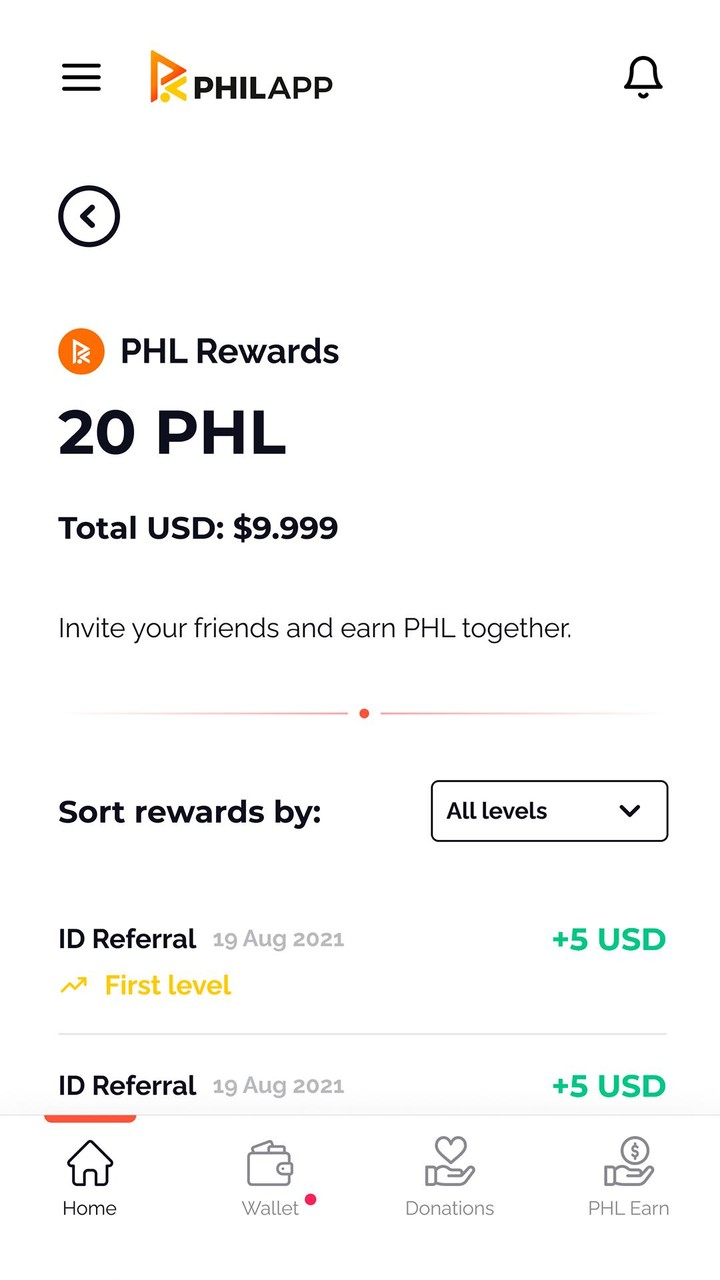
Task: Tap the First level trend arrow icon
Action: tap(73, 986)
